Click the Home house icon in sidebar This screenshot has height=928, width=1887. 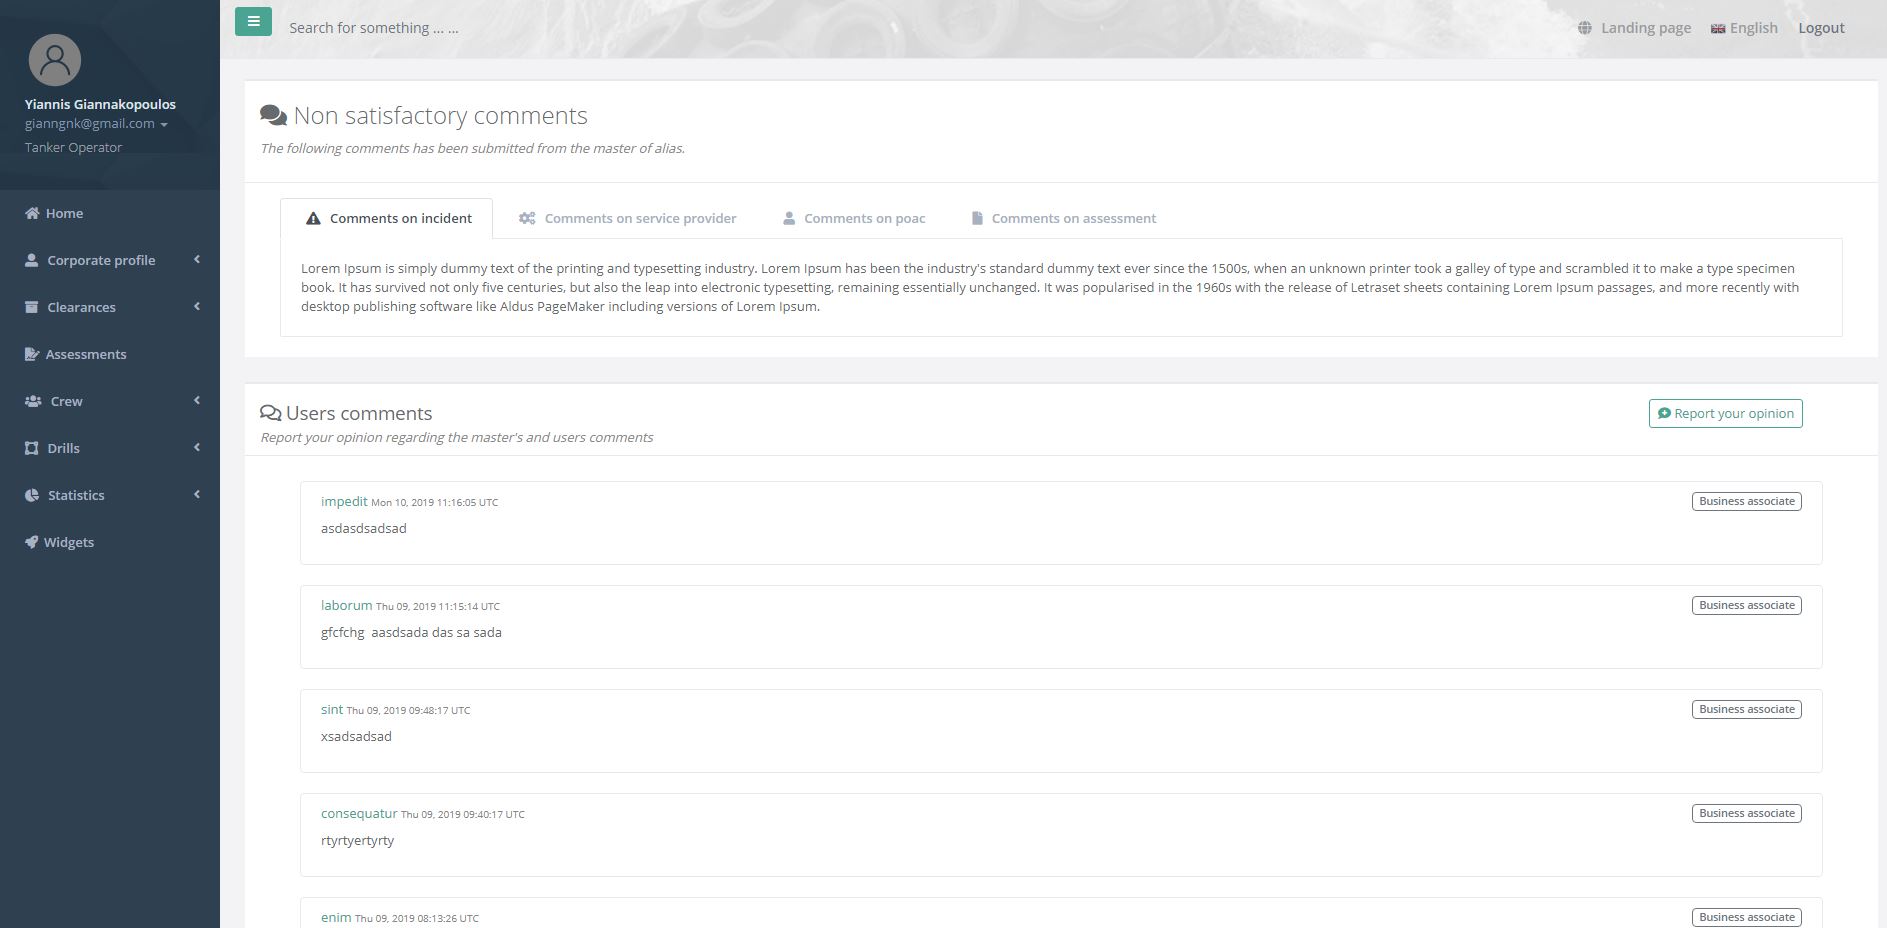click(32, 213)
